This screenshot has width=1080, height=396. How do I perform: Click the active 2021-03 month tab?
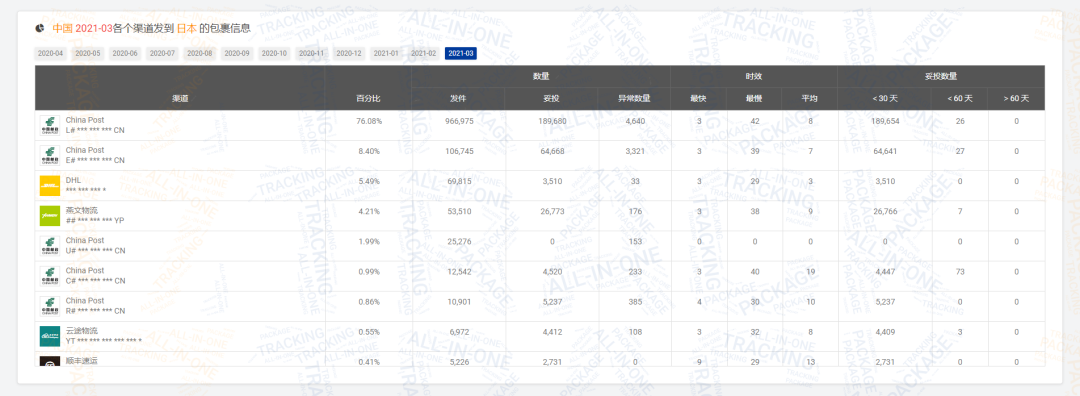(x=461, y=53)
